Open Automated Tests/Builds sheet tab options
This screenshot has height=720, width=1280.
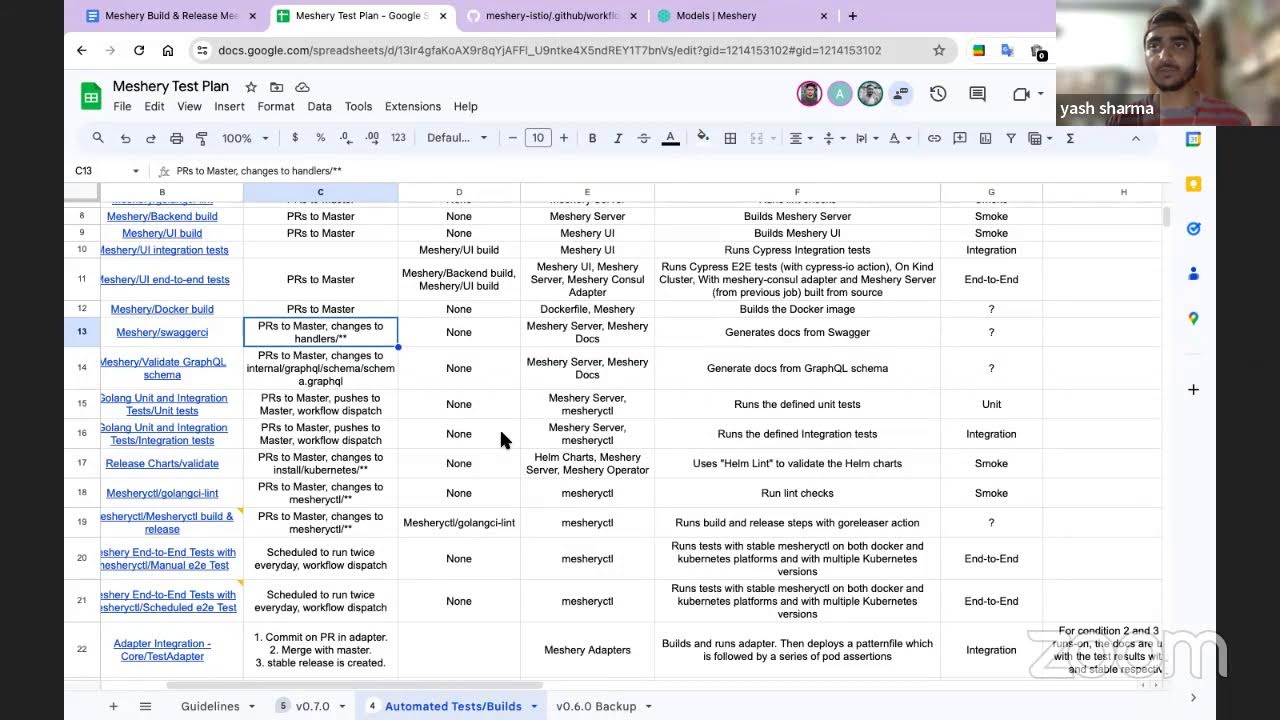534,706
